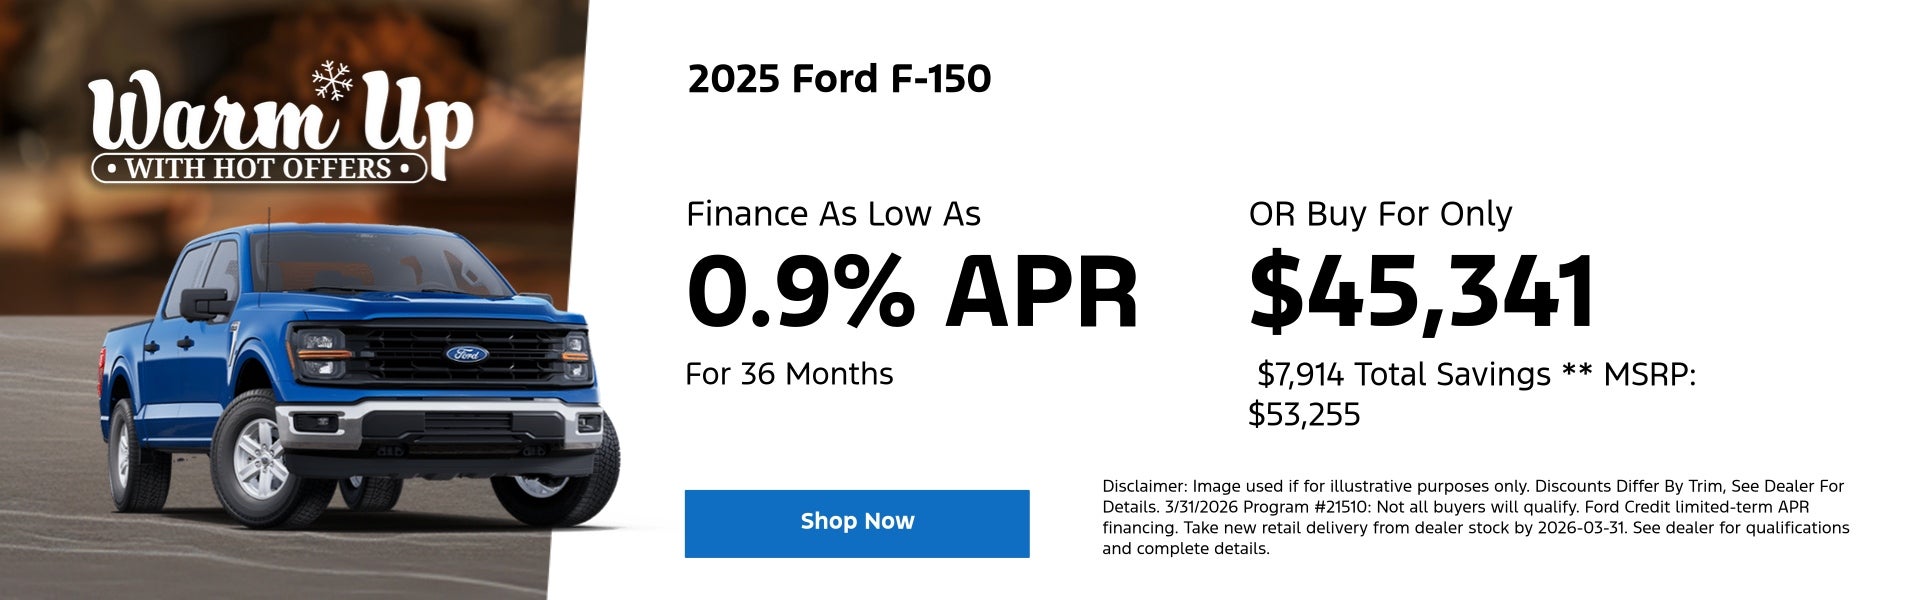Select the 2025 Ford F-150 heading
The width and height of the screenshot is (1920, 600).
(x=839, y=79)
